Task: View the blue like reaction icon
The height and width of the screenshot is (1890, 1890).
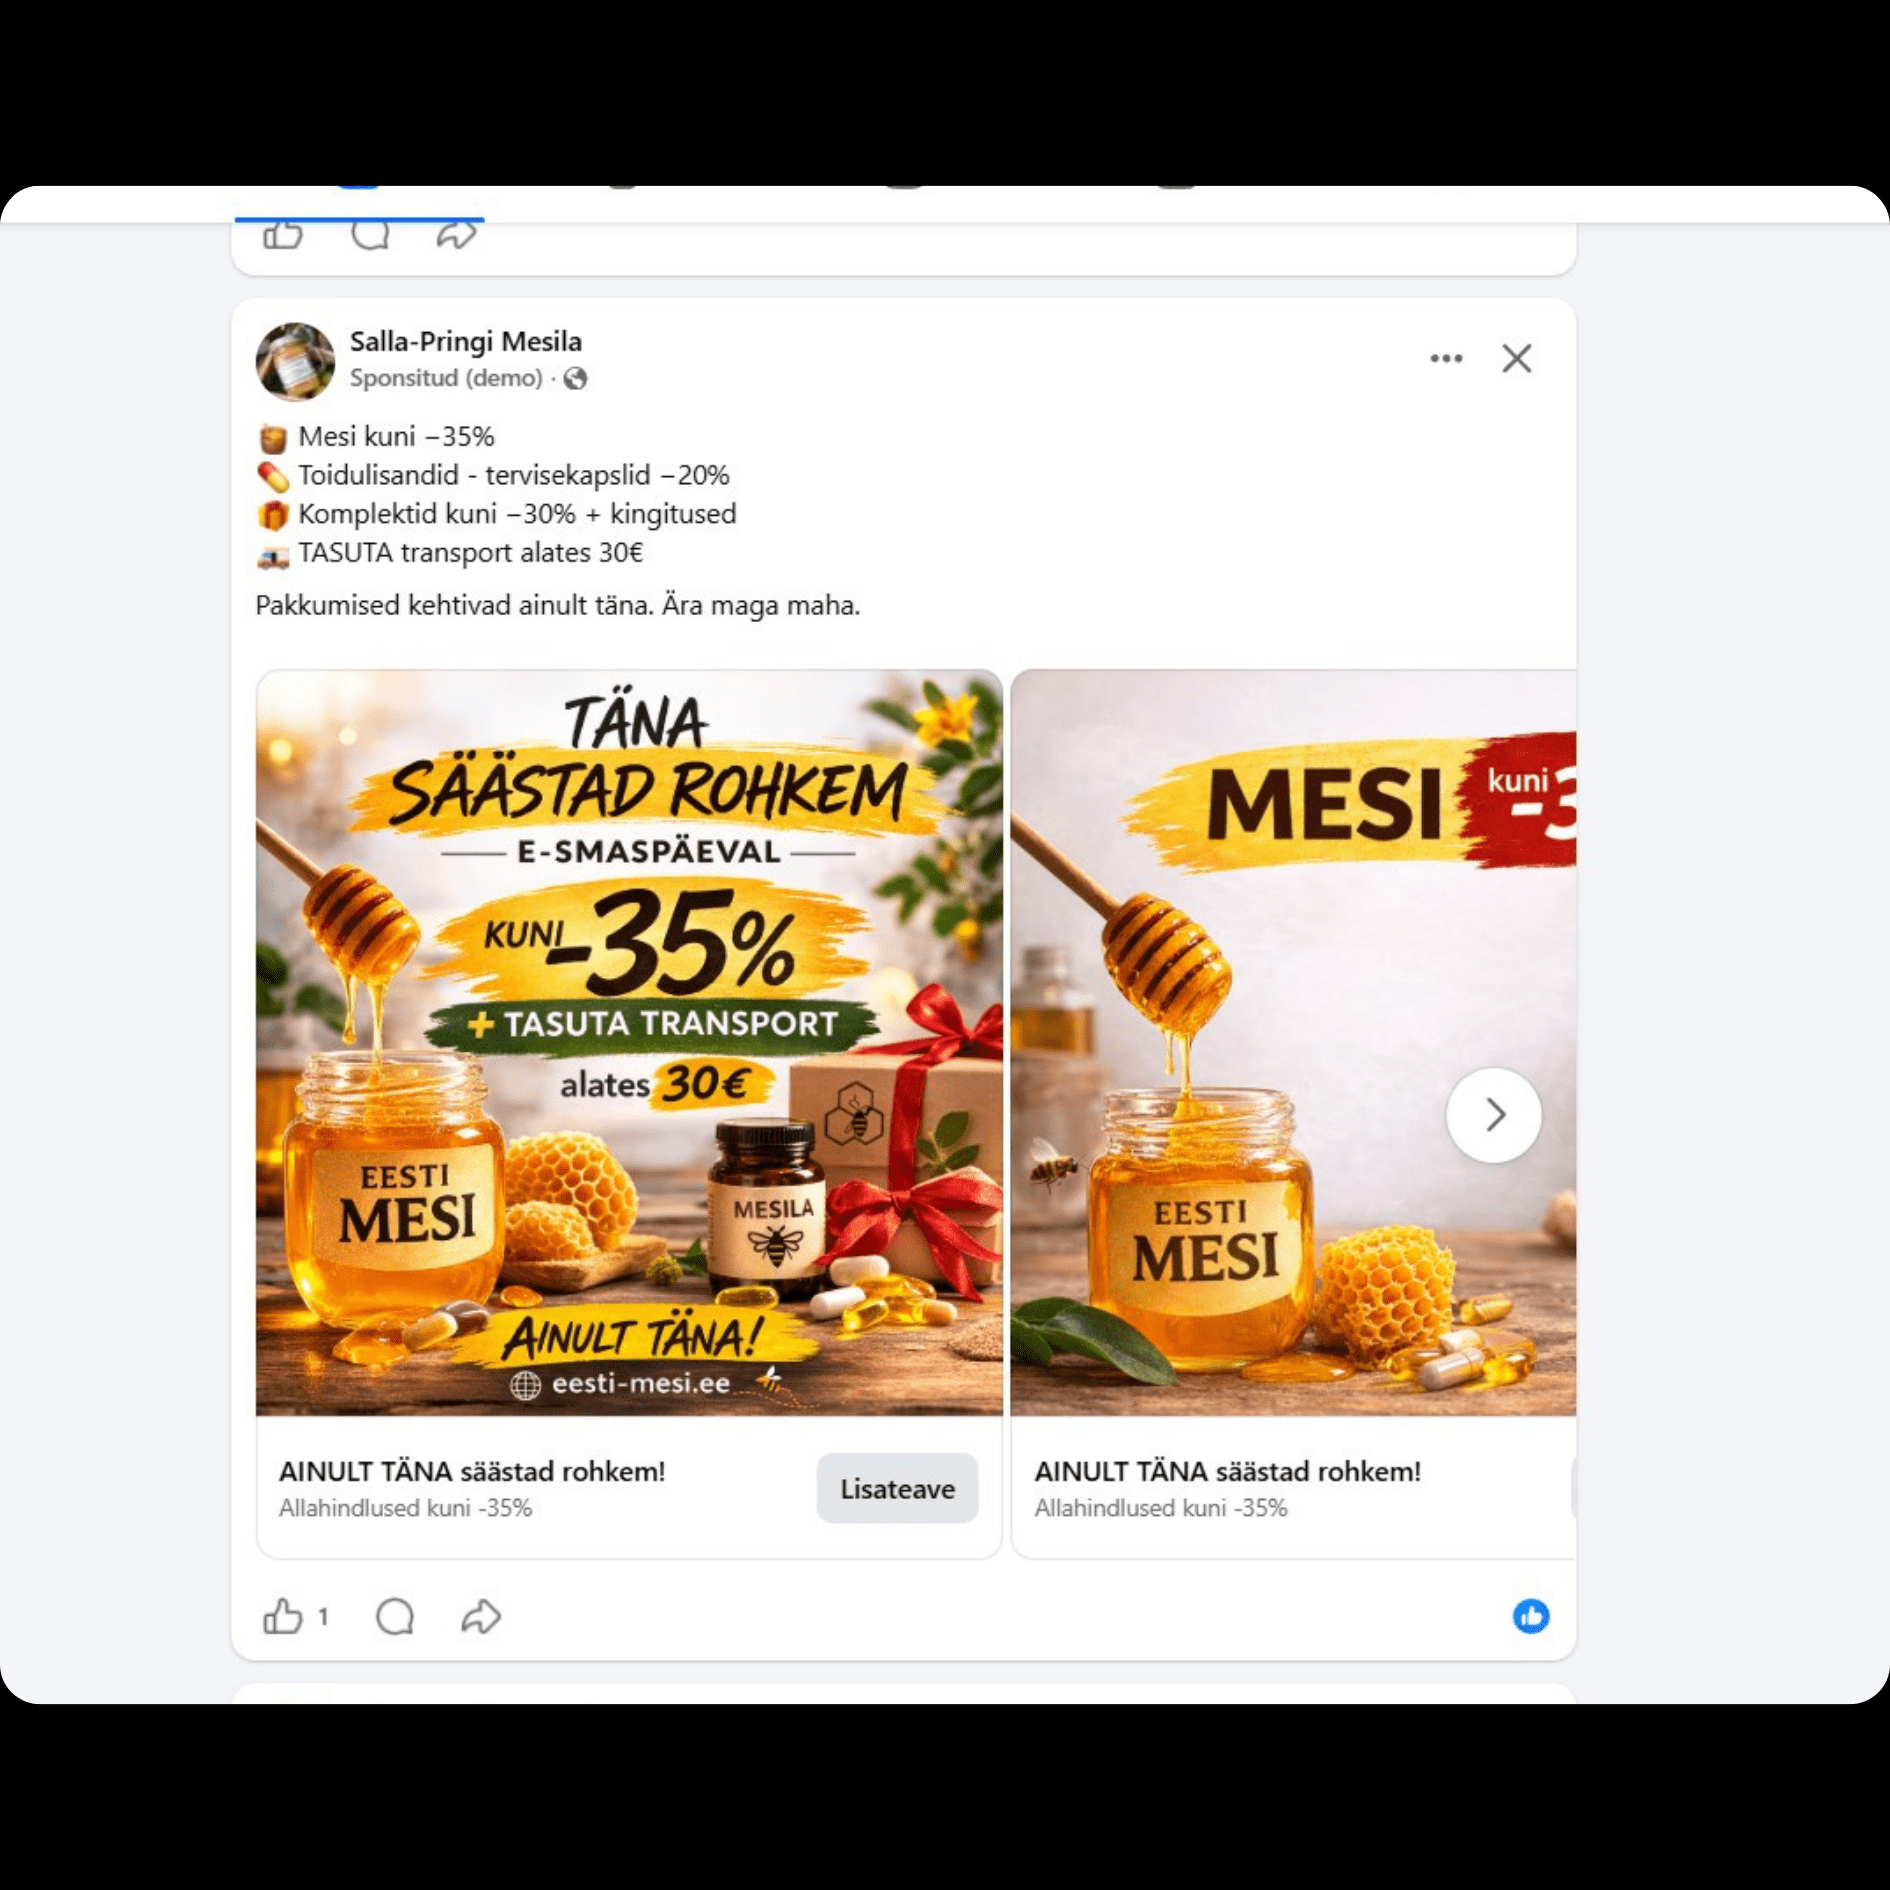Action: click(1530, 1616)
